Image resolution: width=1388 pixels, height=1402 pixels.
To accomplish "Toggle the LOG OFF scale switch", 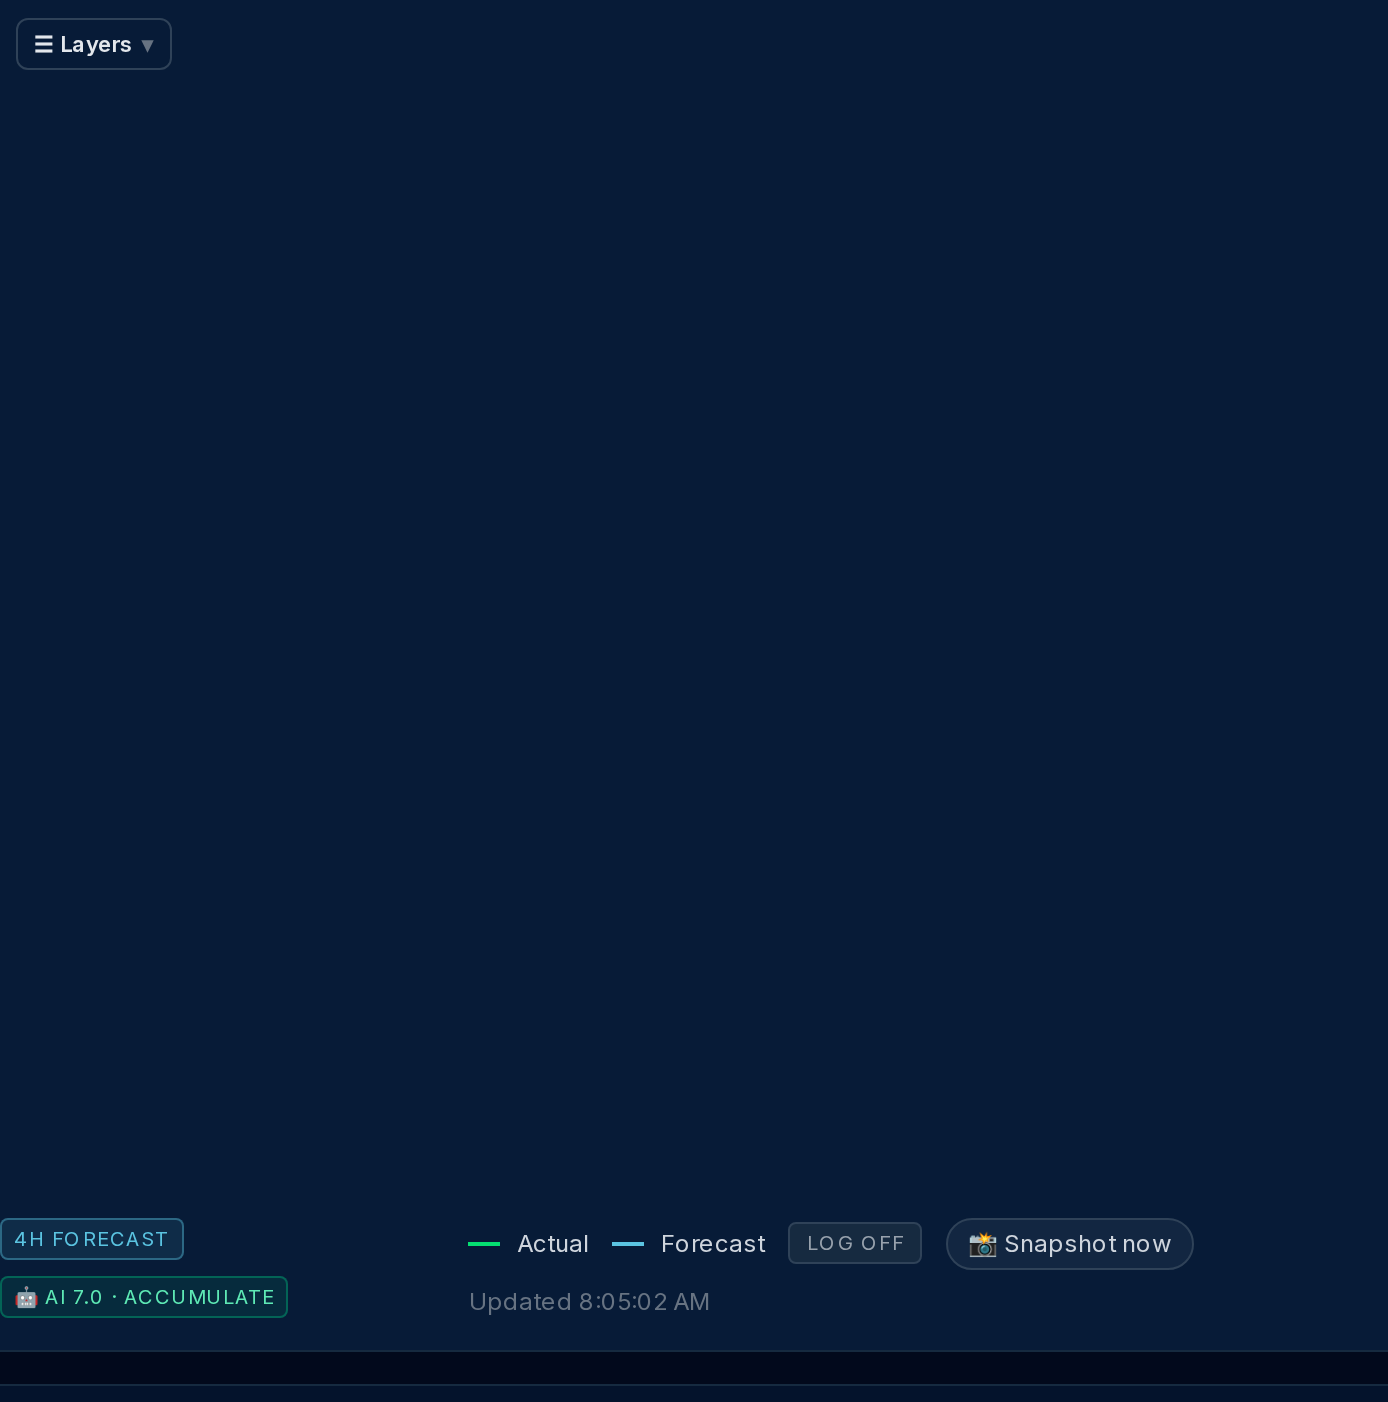I will [855, 1243].
